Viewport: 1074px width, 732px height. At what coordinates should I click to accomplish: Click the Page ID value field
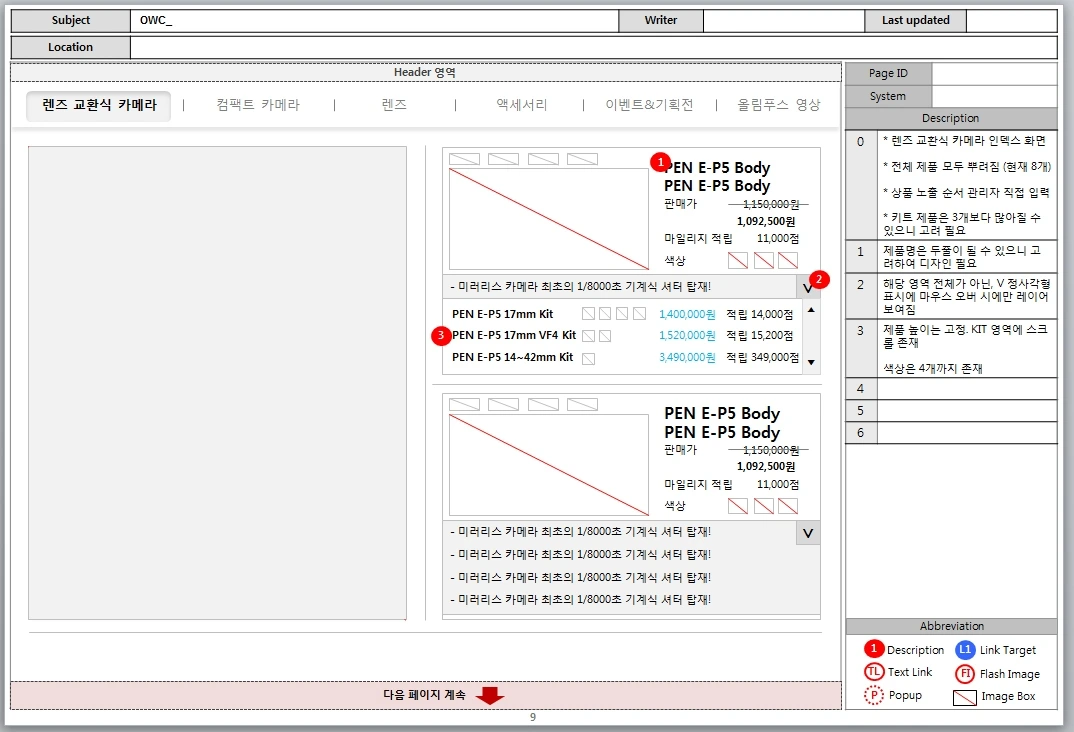[994, 73]
